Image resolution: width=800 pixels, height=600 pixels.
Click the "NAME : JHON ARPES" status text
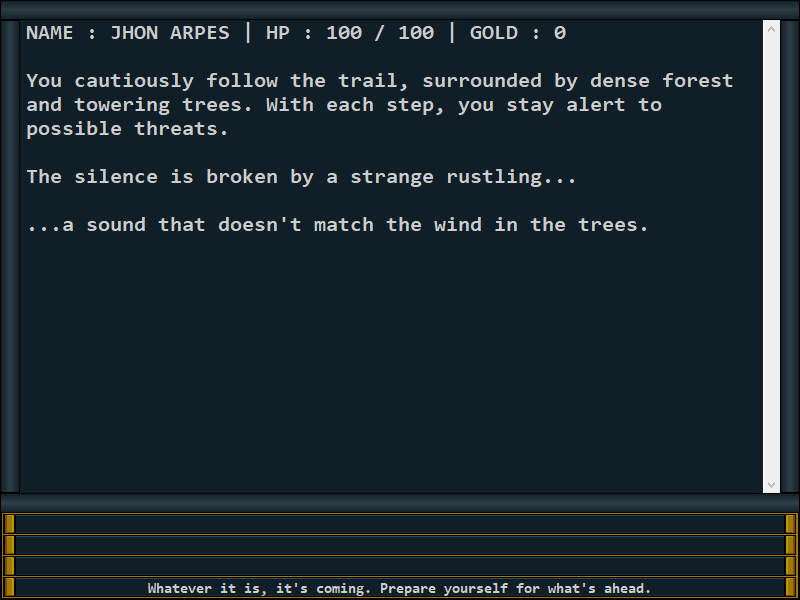click(x=128, y=33)
